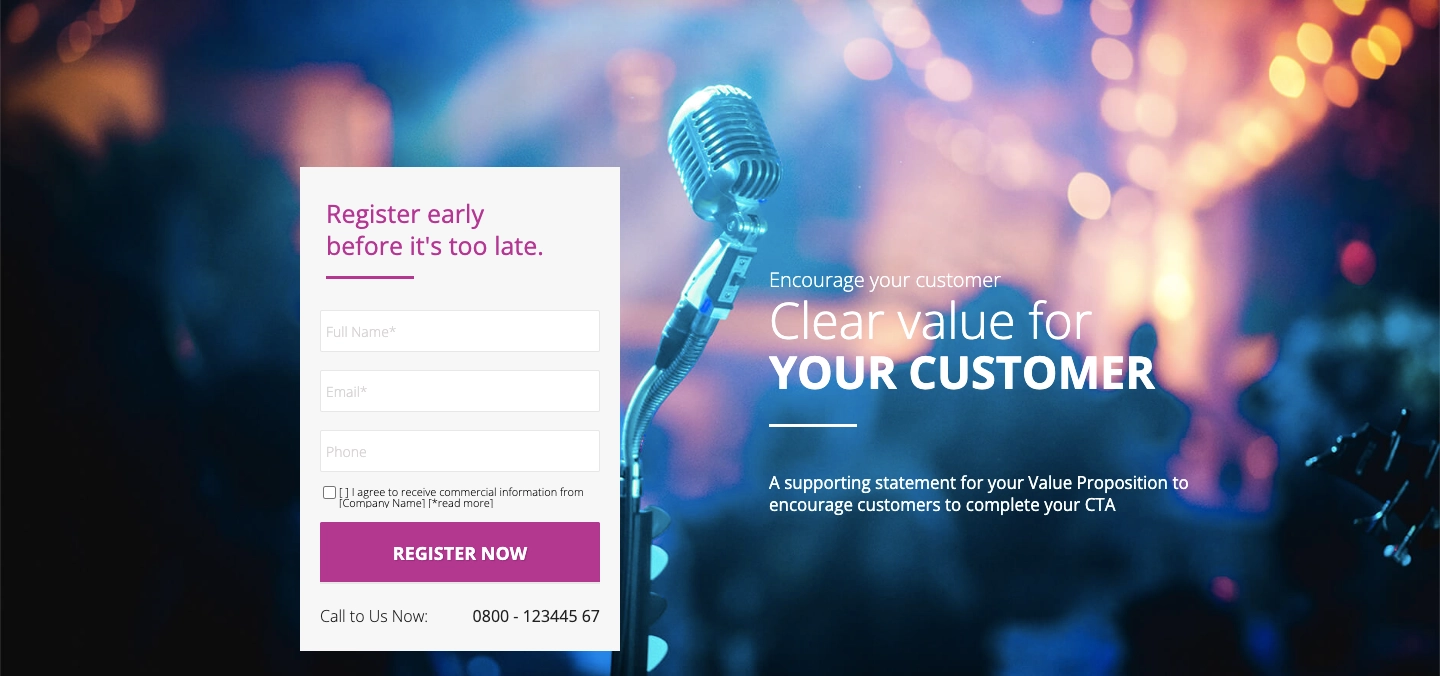Click the white divider under YOUR CUSTOMER headline
This screenshot has width=1440, height=676.
(811, 425)
